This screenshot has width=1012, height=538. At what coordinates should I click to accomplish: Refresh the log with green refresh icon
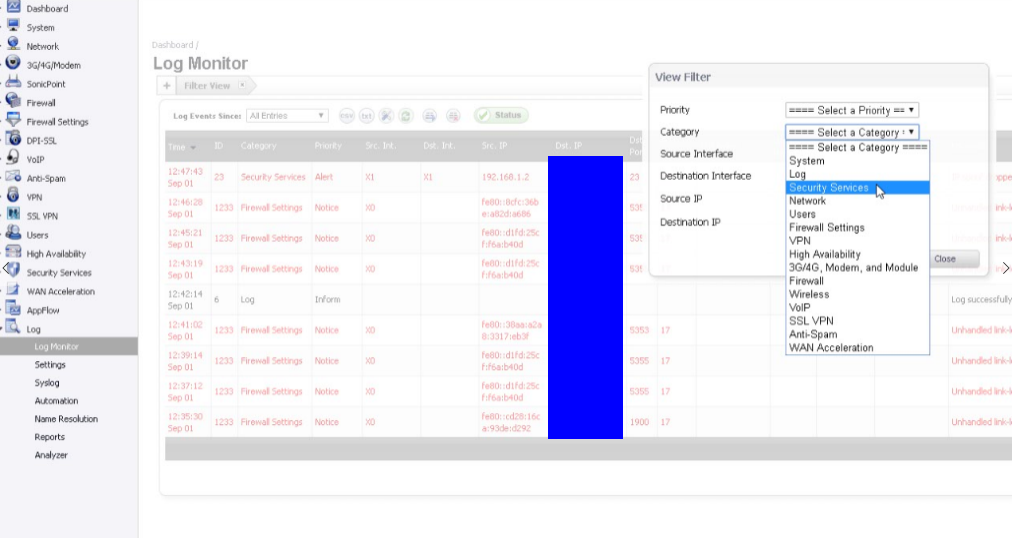(x=405, y=115)
